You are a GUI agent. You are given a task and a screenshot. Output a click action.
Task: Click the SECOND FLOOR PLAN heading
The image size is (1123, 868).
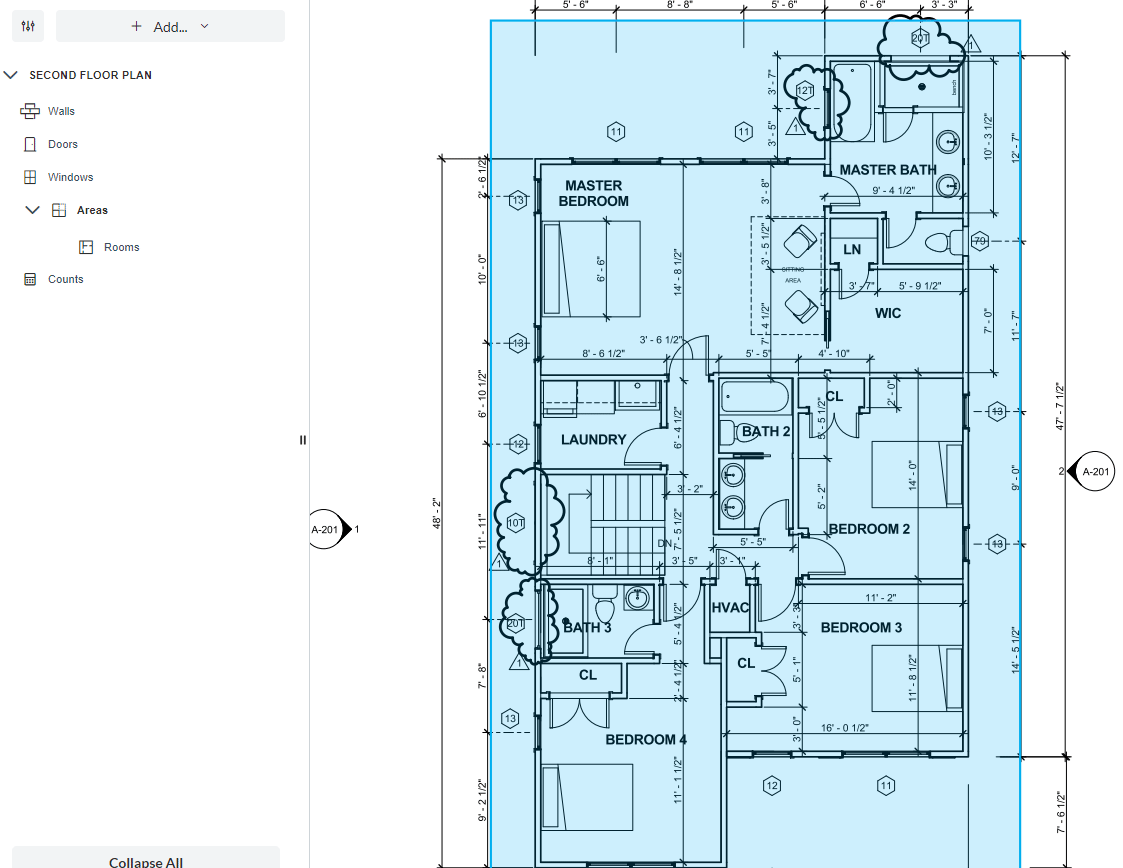tap(90, 75)
